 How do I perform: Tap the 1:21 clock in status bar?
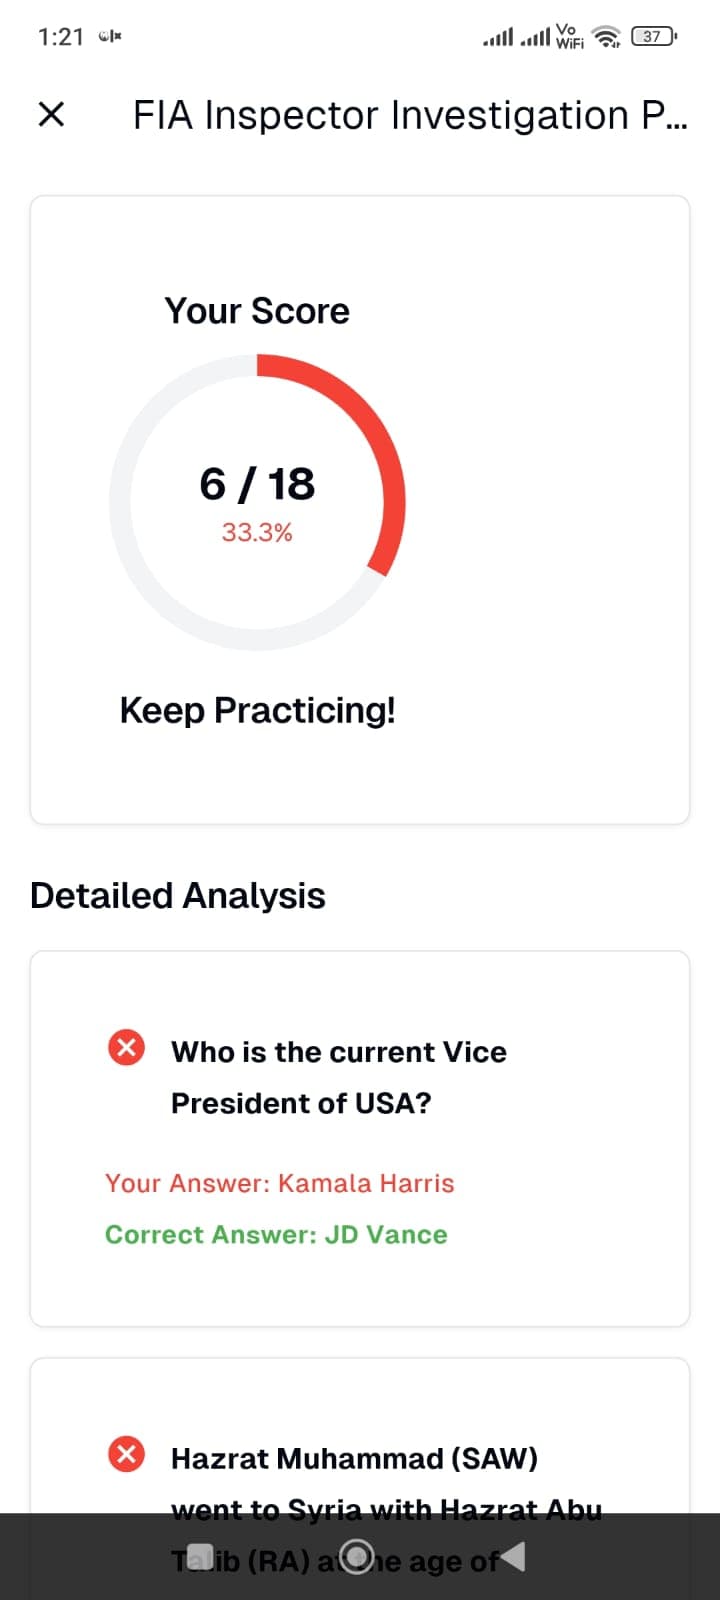click(61, 37)
